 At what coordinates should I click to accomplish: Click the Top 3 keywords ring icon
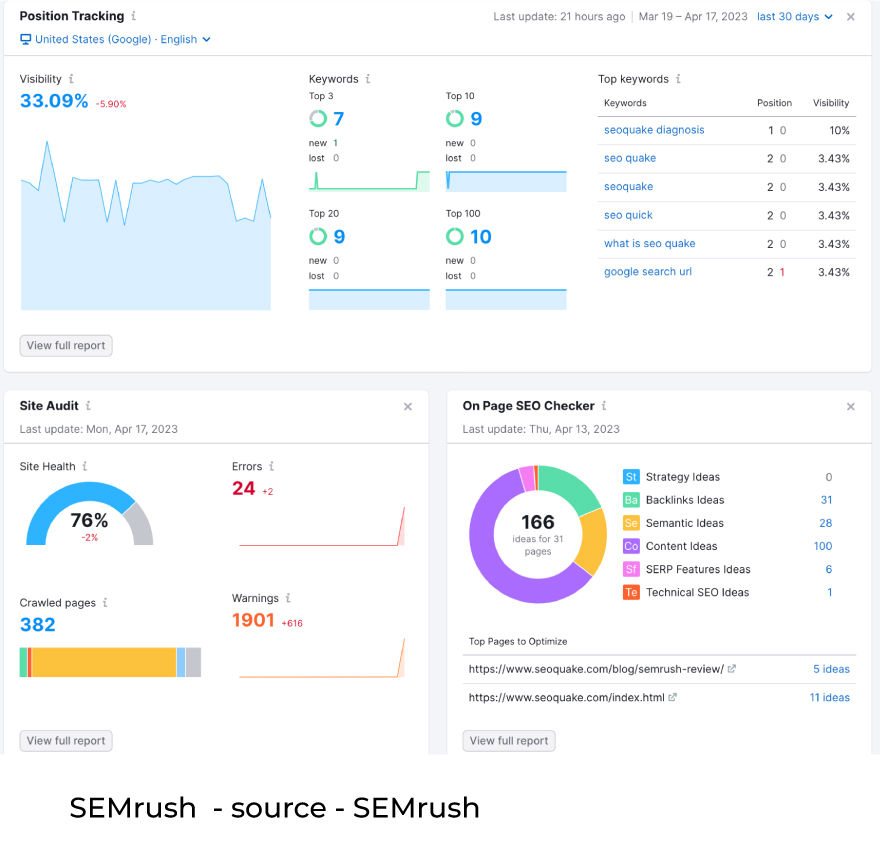318,118
